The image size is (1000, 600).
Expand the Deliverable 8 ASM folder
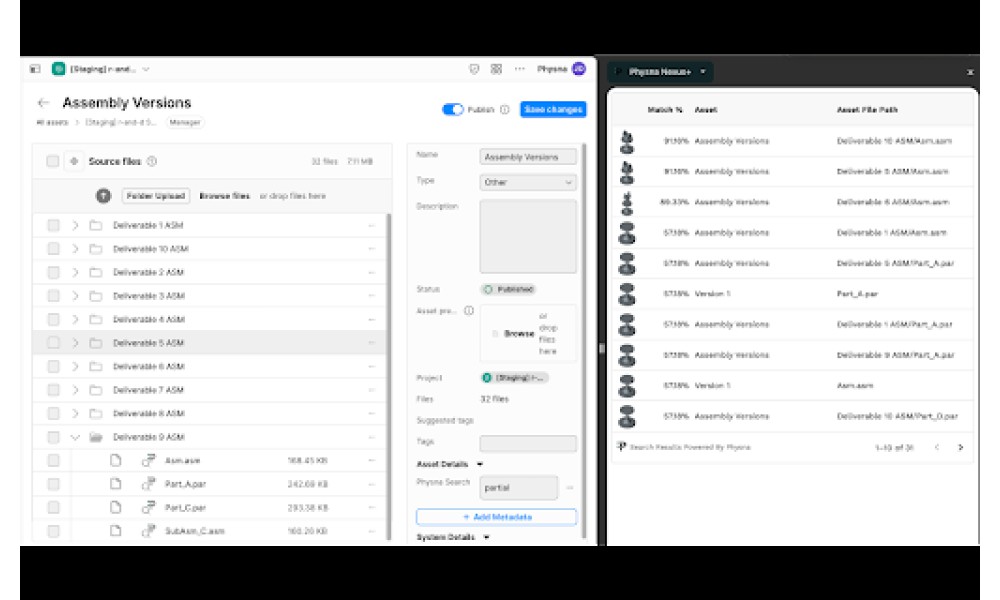tap(75, 413)
